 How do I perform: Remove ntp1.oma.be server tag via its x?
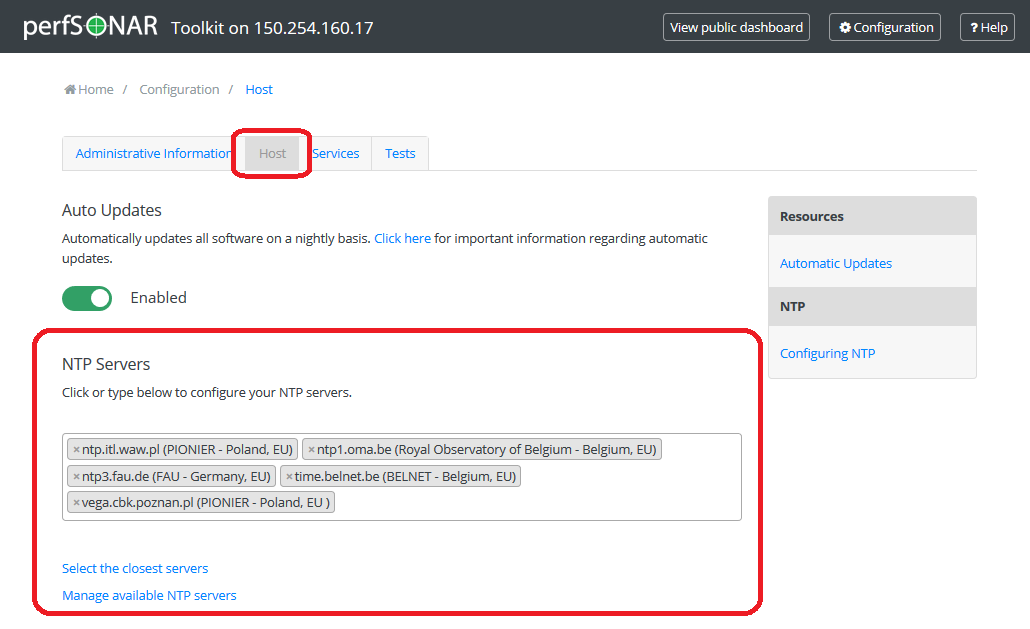coord(311,450)
